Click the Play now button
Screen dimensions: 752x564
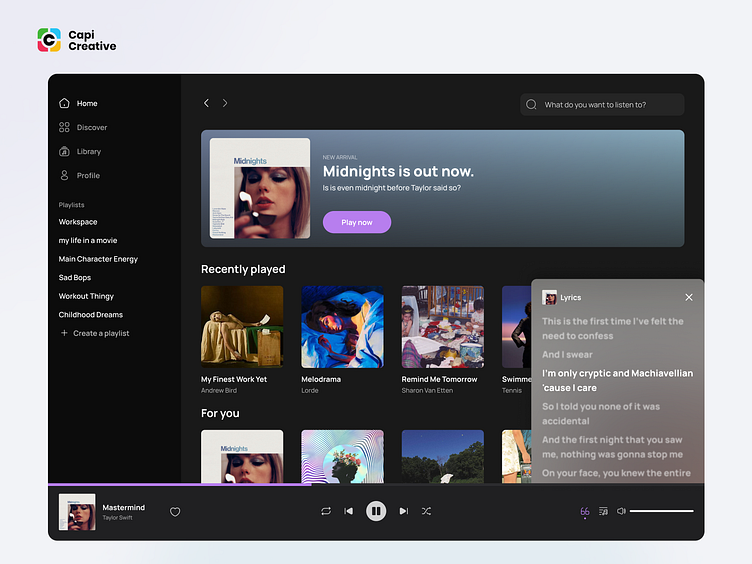point(357,222)
